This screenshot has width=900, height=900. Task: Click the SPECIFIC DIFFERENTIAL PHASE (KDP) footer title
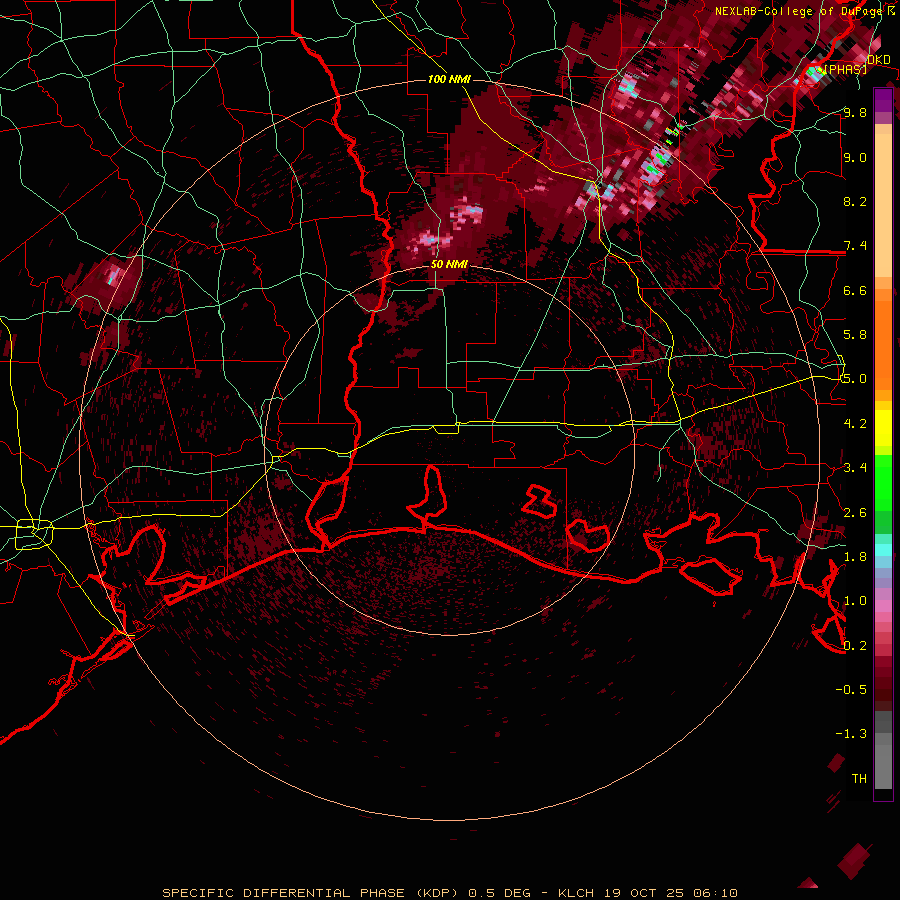pyautogui.click(x=310, y=893)
